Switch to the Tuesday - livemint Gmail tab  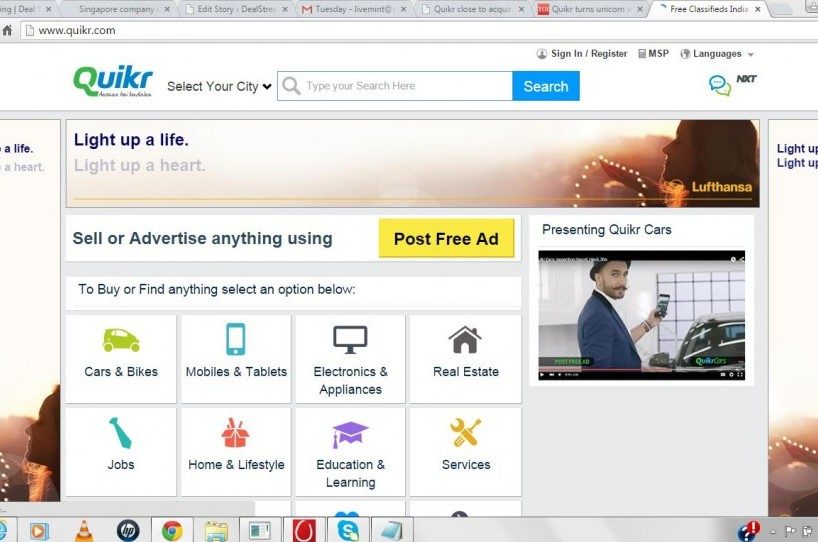[354, 9]
